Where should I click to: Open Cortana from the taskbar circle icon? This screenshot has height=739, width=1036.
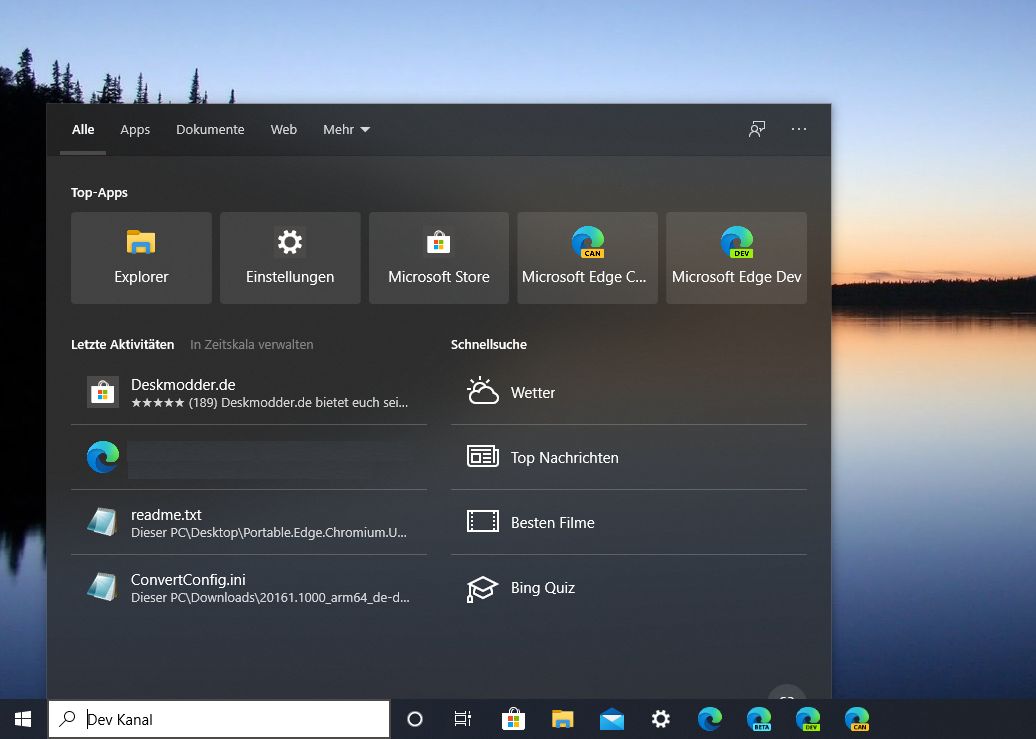[x=415, y=719]
